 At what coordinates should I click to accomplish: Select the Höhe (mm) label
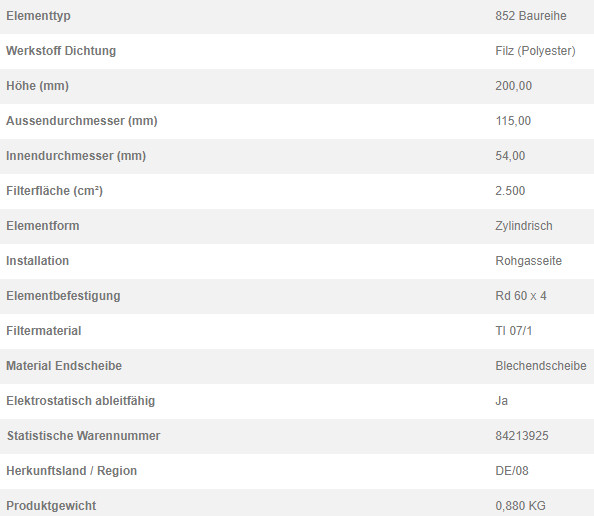(x=38, y=86)
